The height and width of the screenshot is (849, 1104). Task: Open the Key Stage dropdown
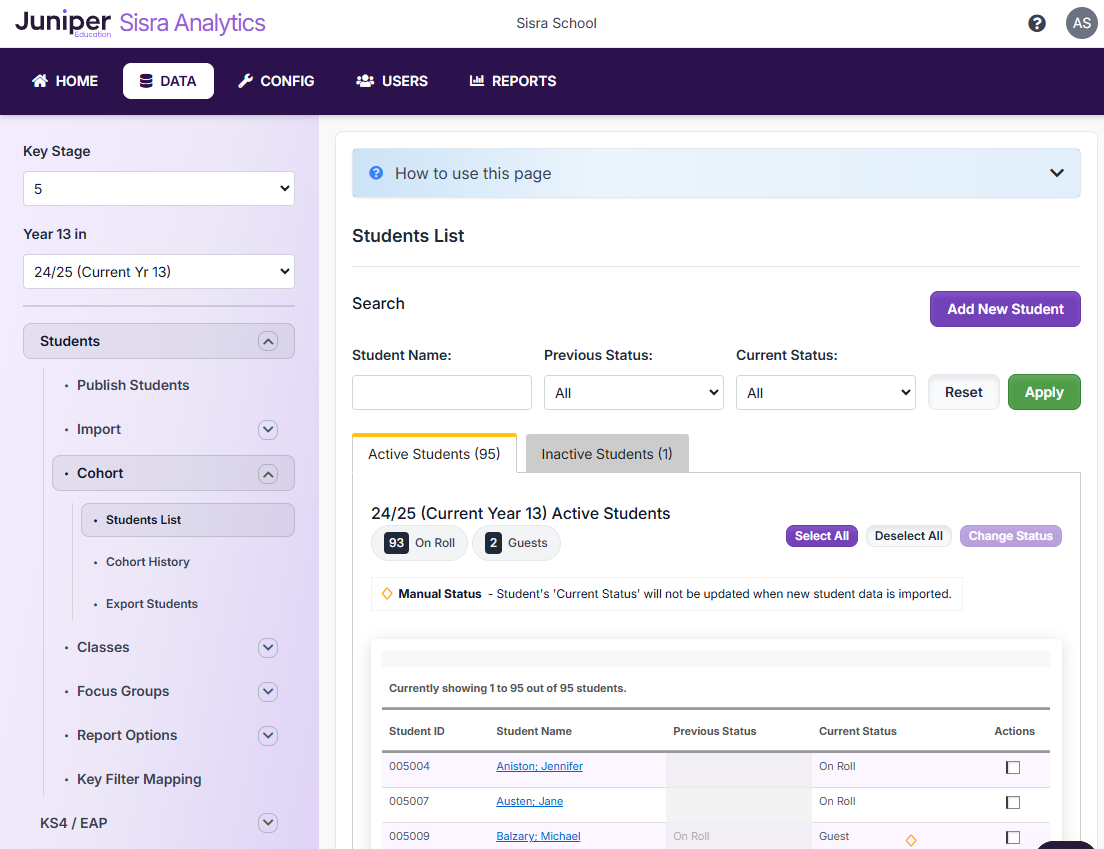tap(159, 189)
